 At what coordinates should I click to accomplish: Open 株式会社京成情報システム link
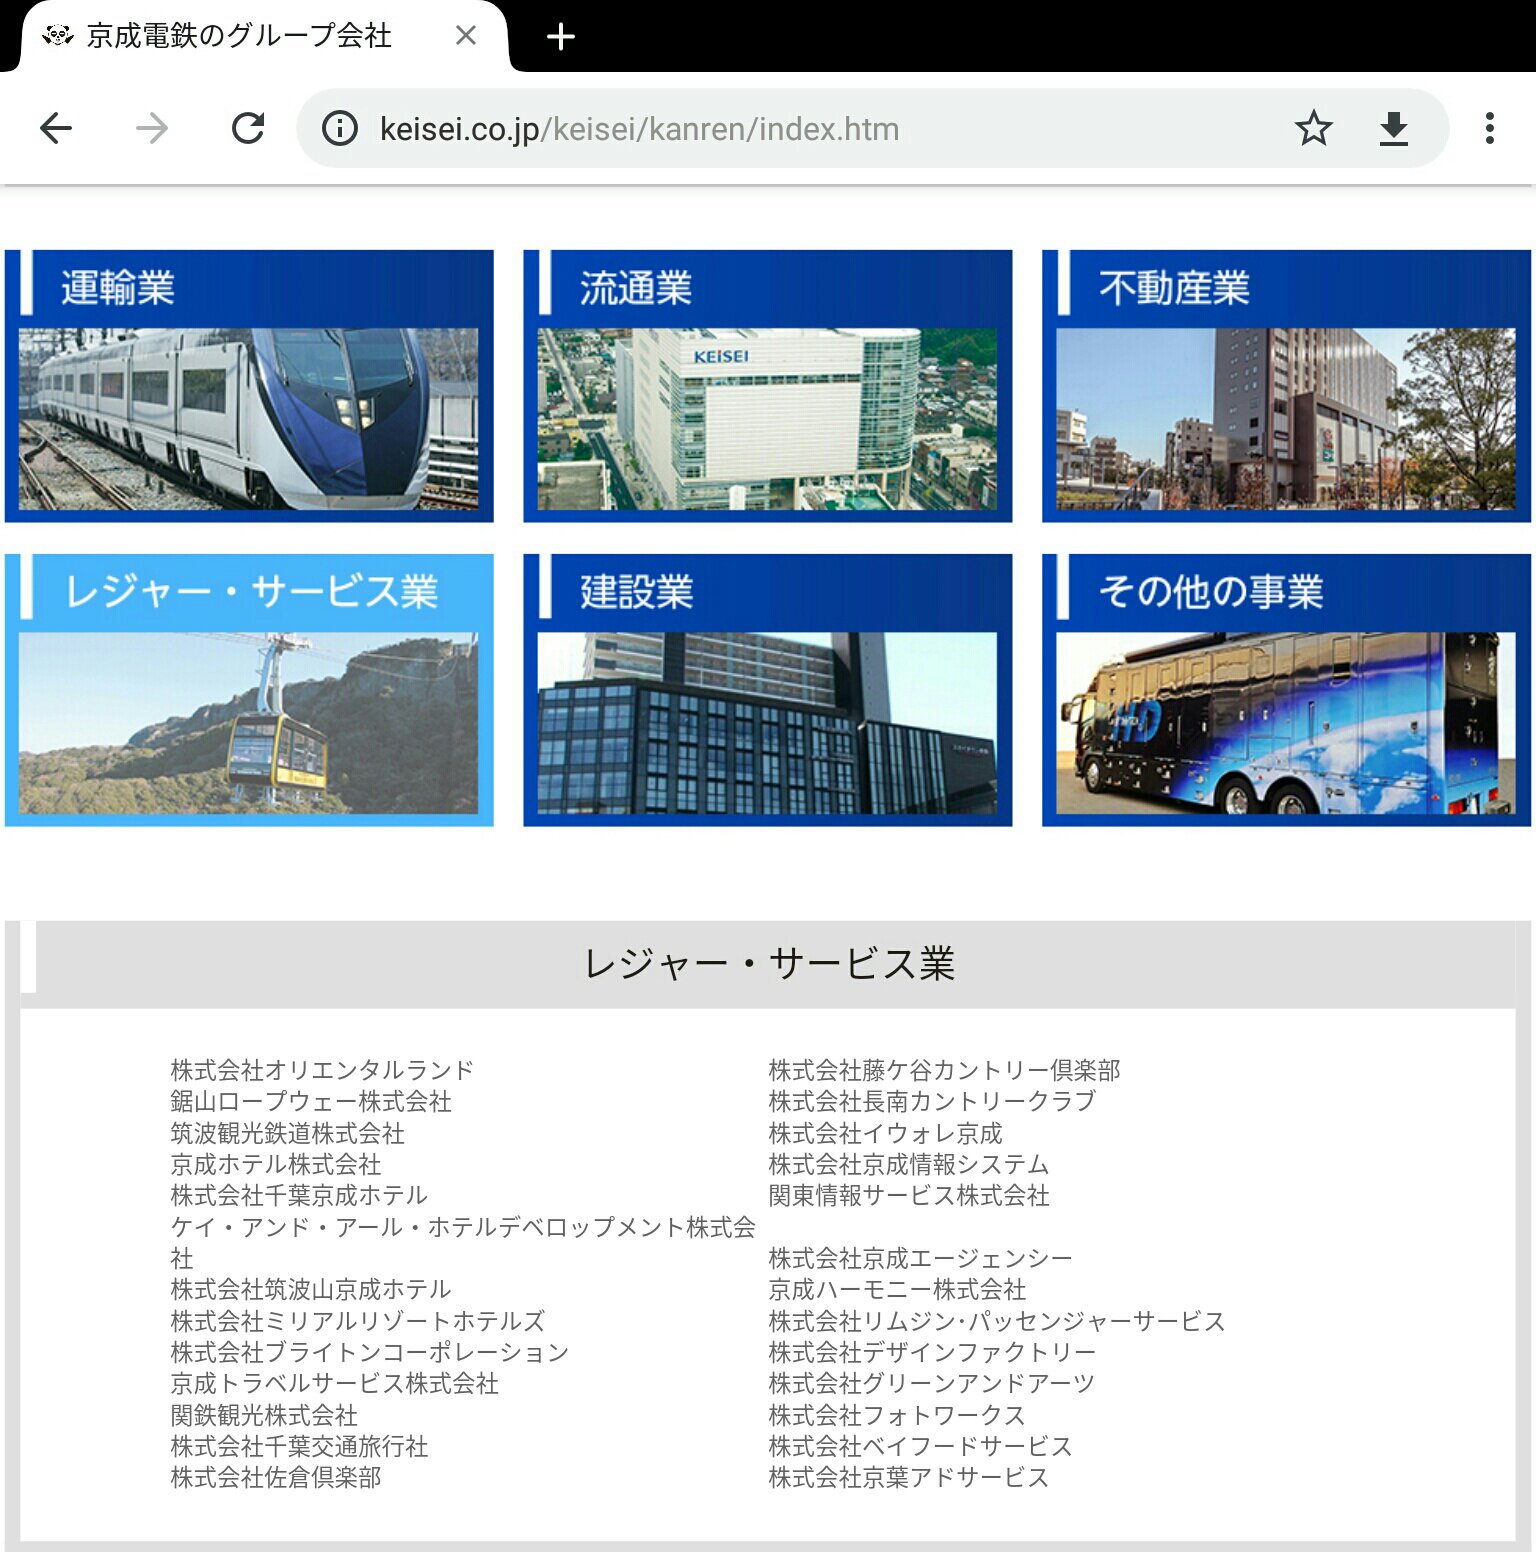tap(909, 1164)
